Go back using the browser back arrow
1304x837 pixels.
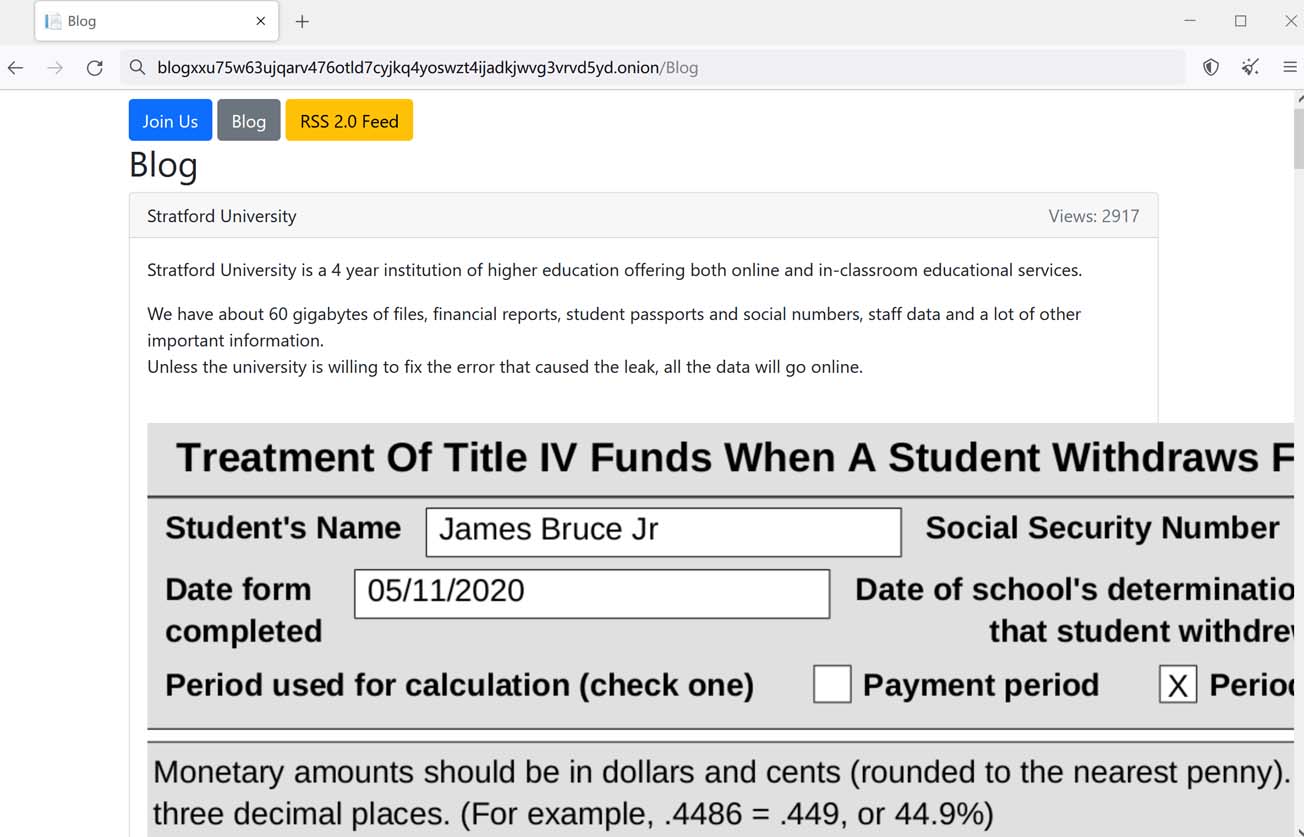pyautogui.click(x=16, y=68)
